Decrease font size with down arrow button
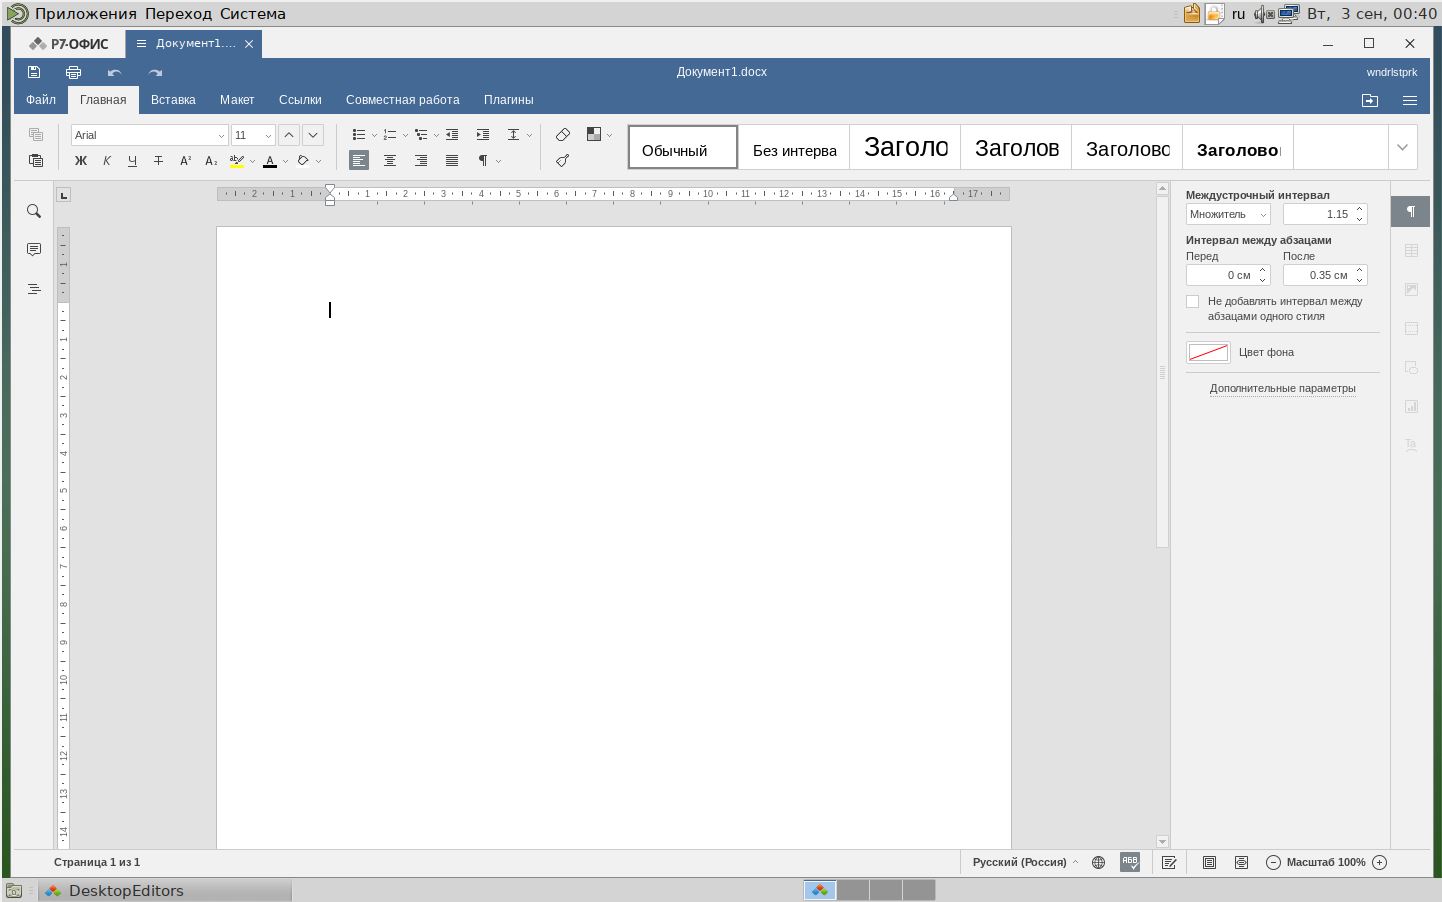 coord(313,135)
